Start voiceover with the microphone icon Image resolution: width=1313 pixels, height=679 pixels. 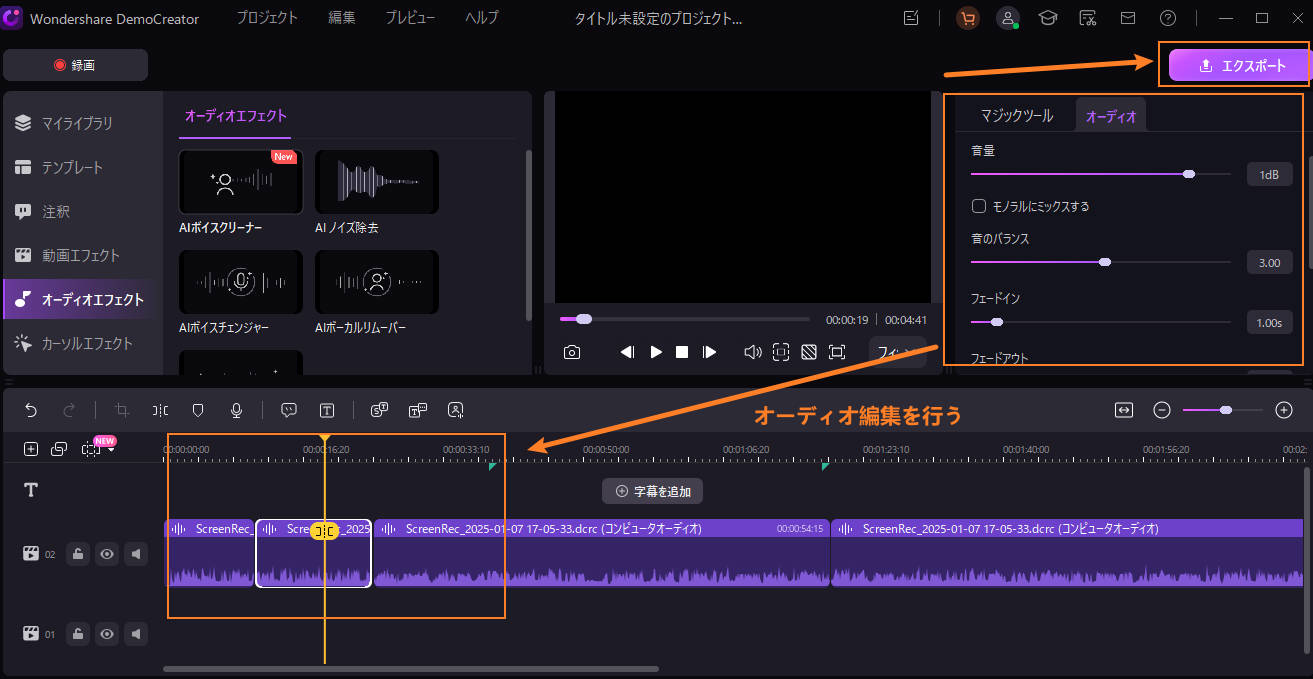pyautogui.click(x=236, y=410)
